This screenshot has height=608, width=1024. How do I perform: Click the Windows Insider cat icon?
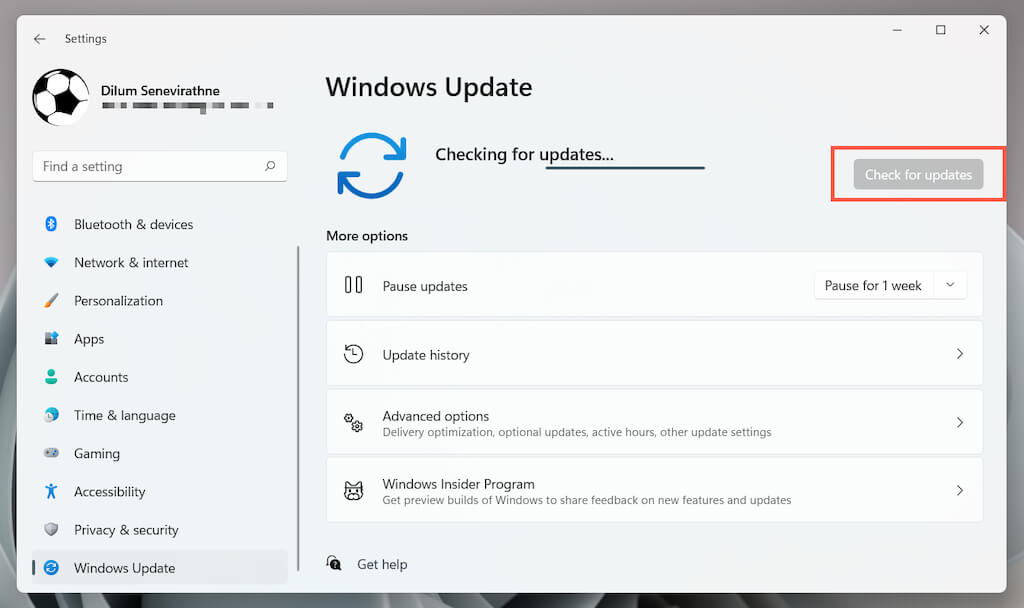(x=353, y=490)
